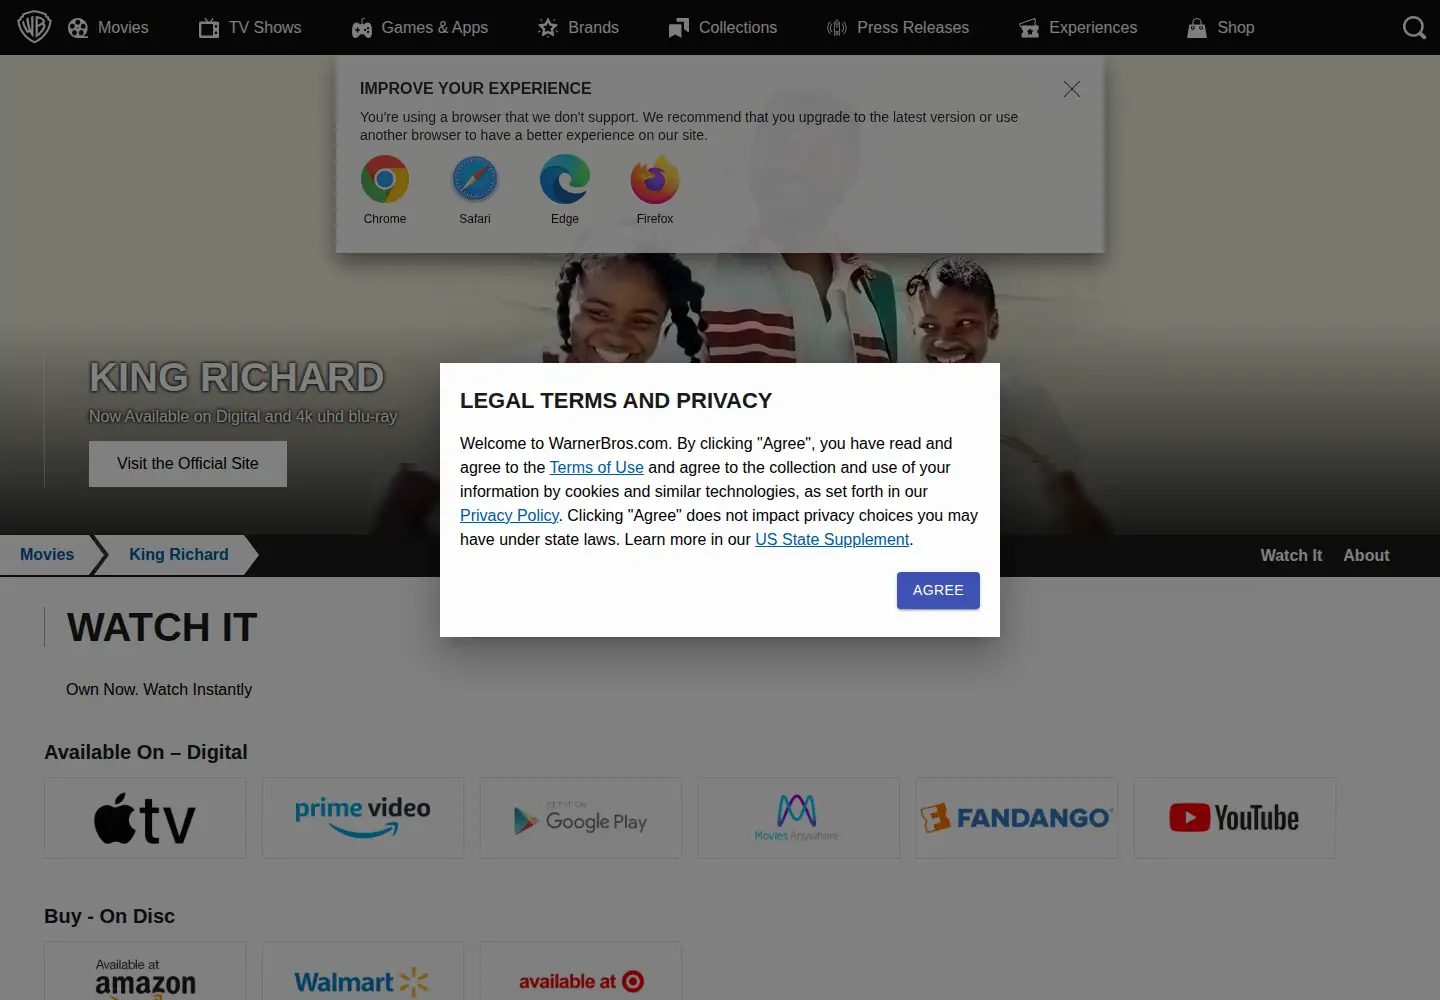
Task: Buy on disc at Walmart tile
Action: tap(363, 971)
